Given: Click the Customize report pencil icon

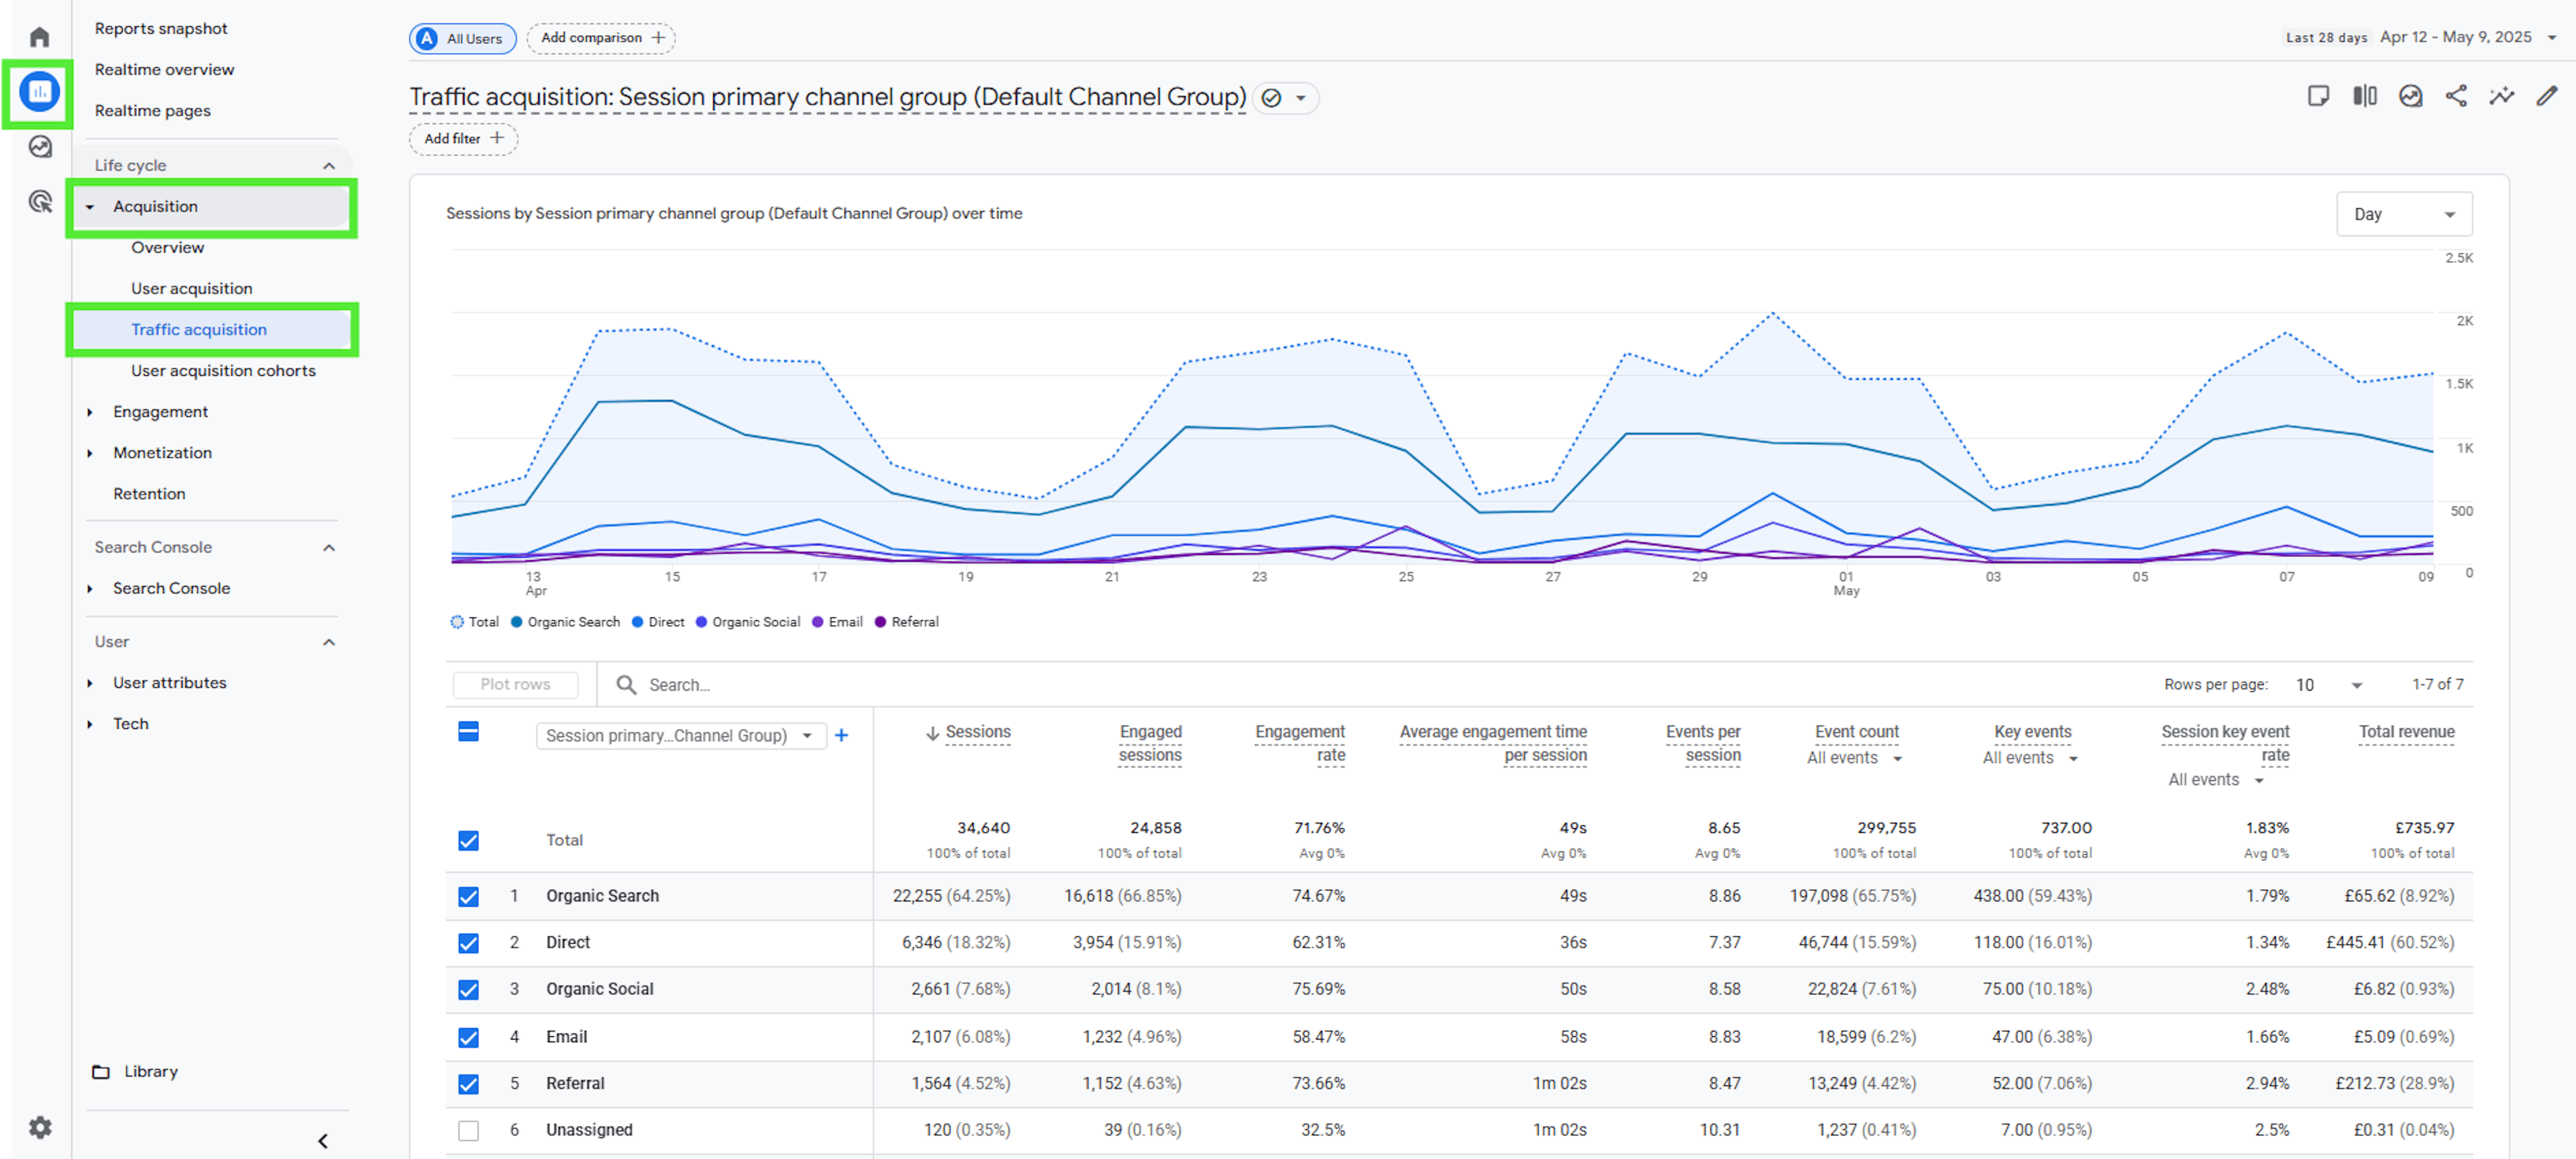Looking at the screenshot, I should coord(2546,96).
